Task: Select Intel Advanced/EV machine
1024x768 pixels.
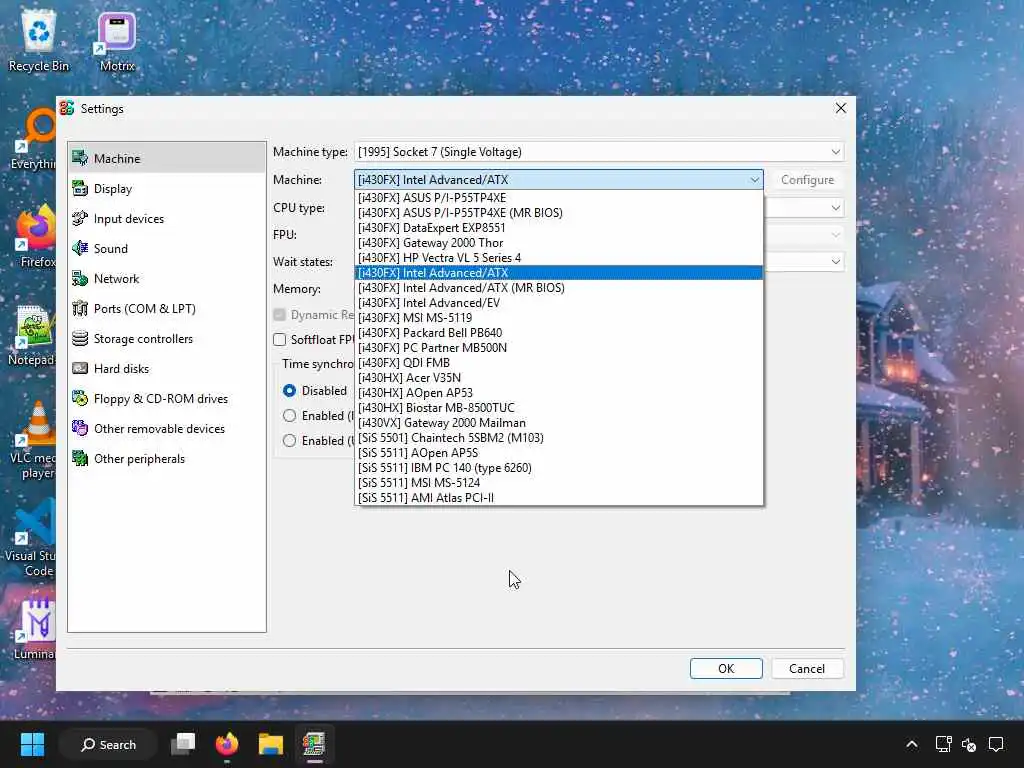Action: (558, 302)
